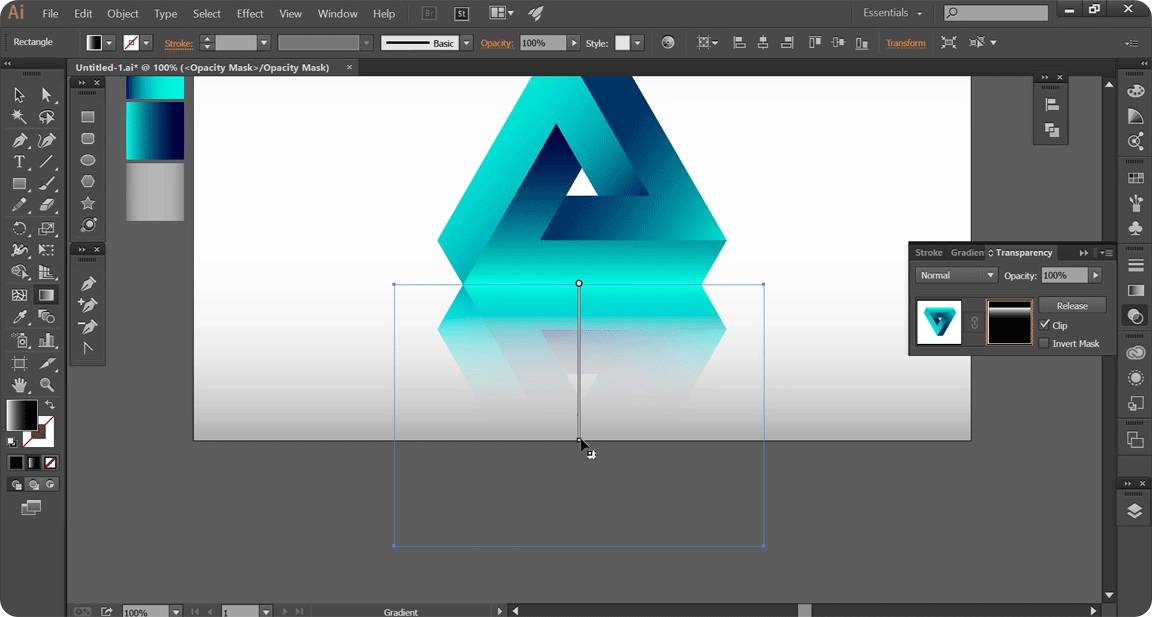Choose the Polygon shape in floating panel
Screen dimensions: 1152x617
pyautogui.click(x=87, y=181)
